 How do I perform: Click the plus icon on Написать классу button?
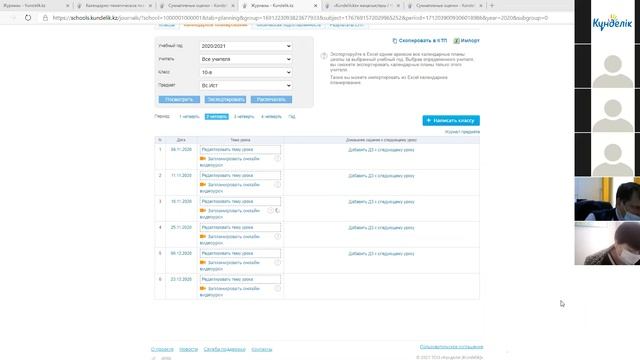point(429,120)
